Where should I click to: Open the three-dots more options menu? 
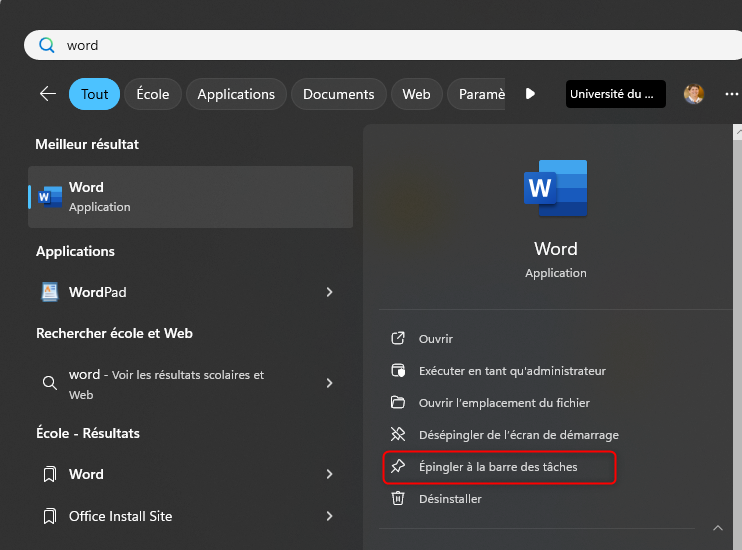click(731, 94)
